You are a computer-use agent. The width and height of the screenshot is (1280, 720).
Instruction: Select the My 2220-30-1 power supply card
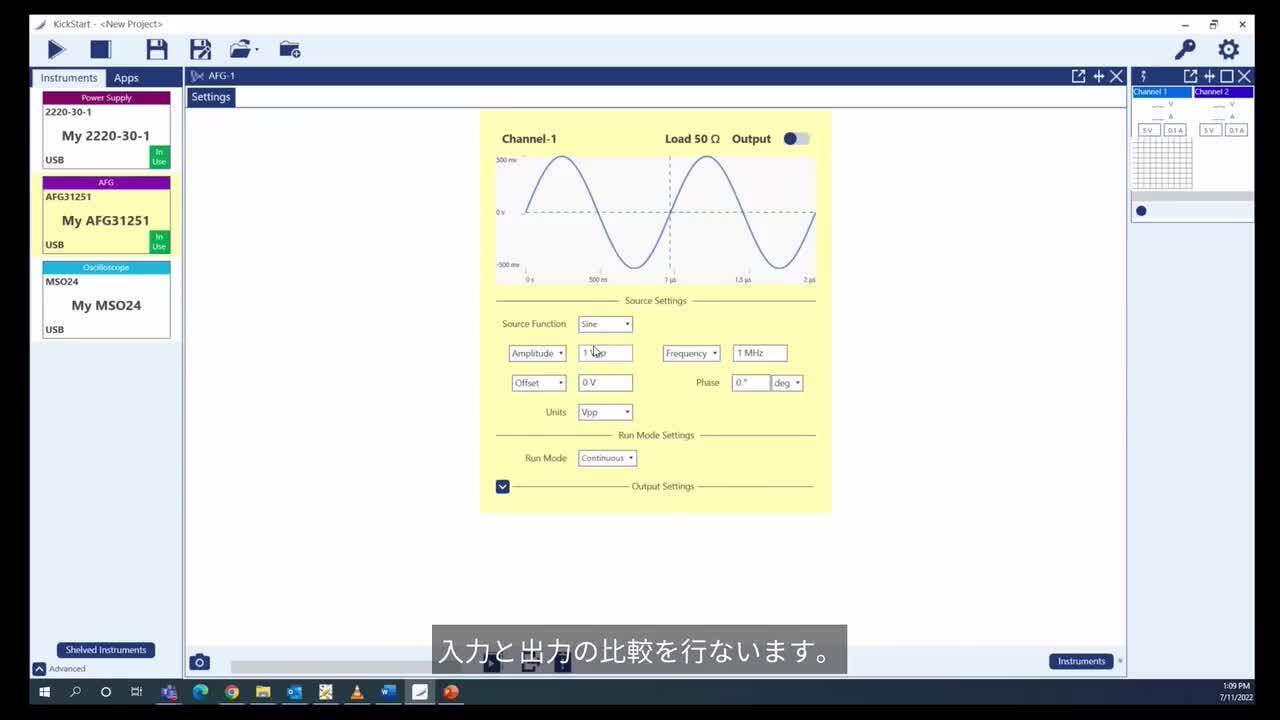pos(106,130)
